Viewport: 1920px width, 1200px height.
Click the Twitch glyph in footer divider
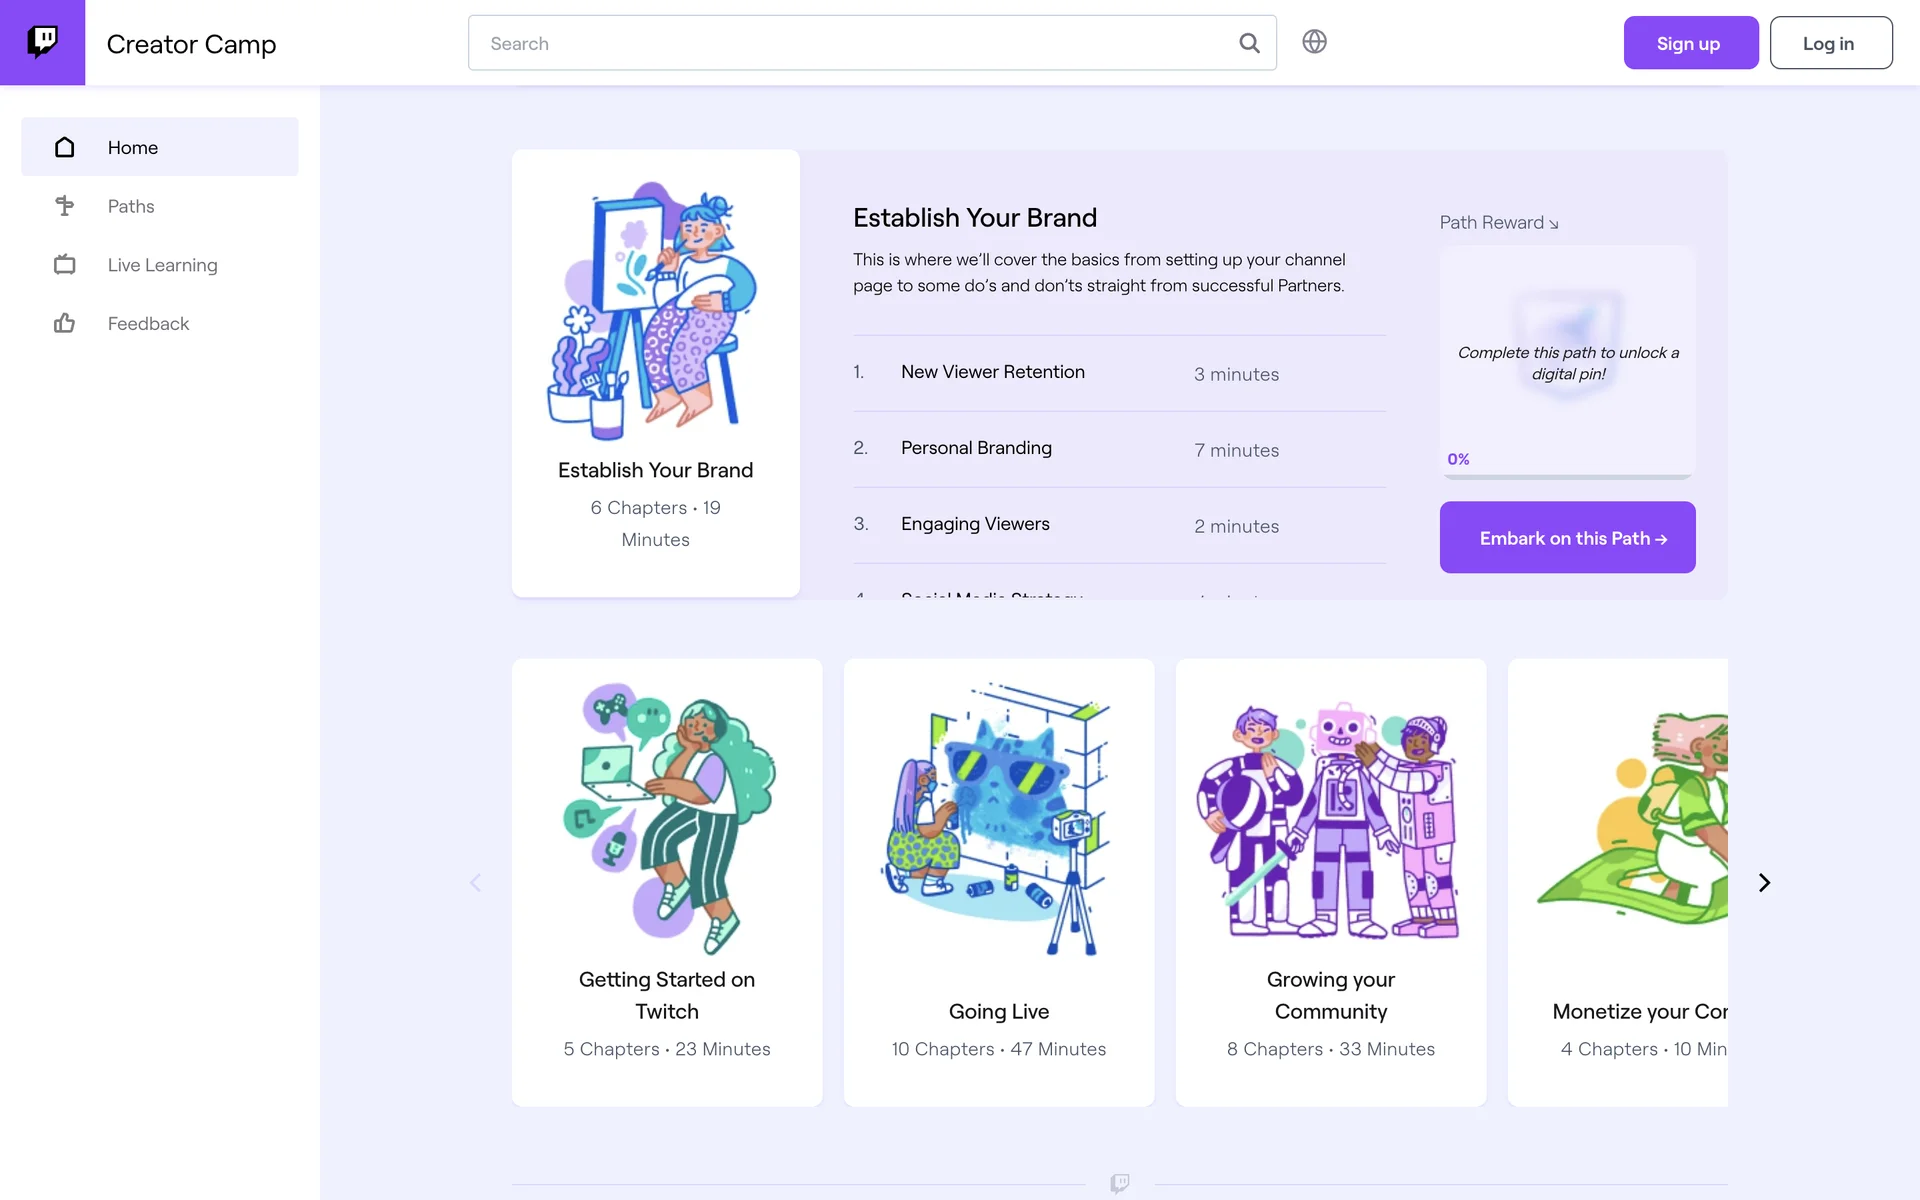point(1120,1184)
